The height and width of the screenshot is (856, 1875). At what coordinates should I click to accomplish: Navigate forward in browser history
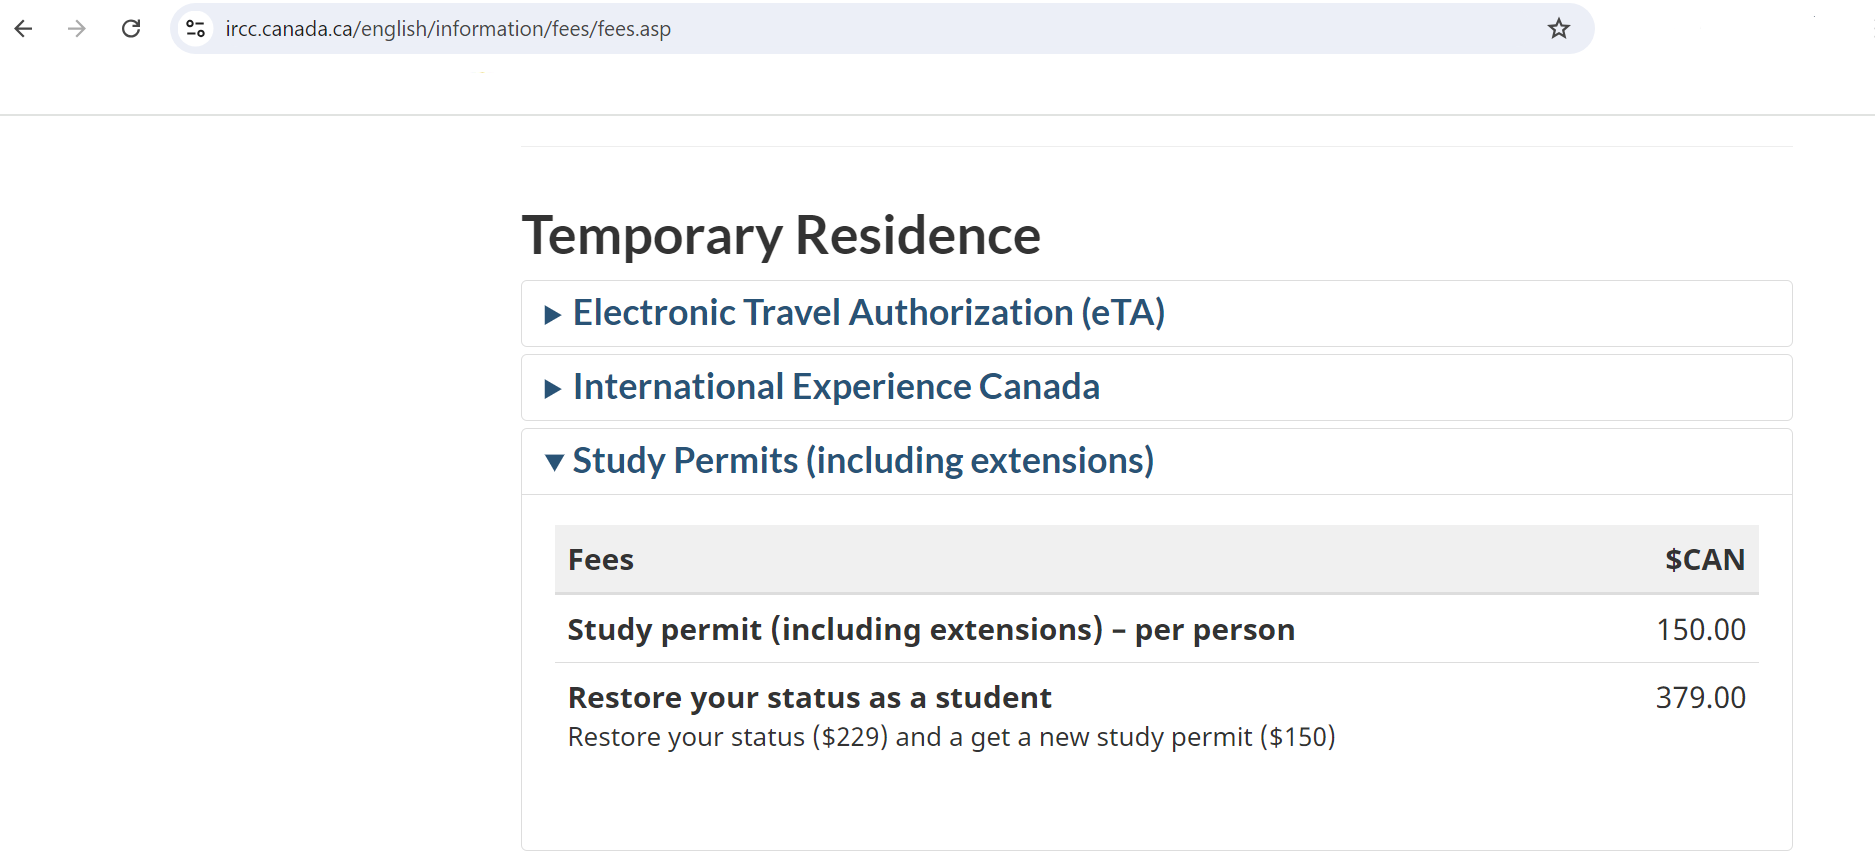[77, 28]
